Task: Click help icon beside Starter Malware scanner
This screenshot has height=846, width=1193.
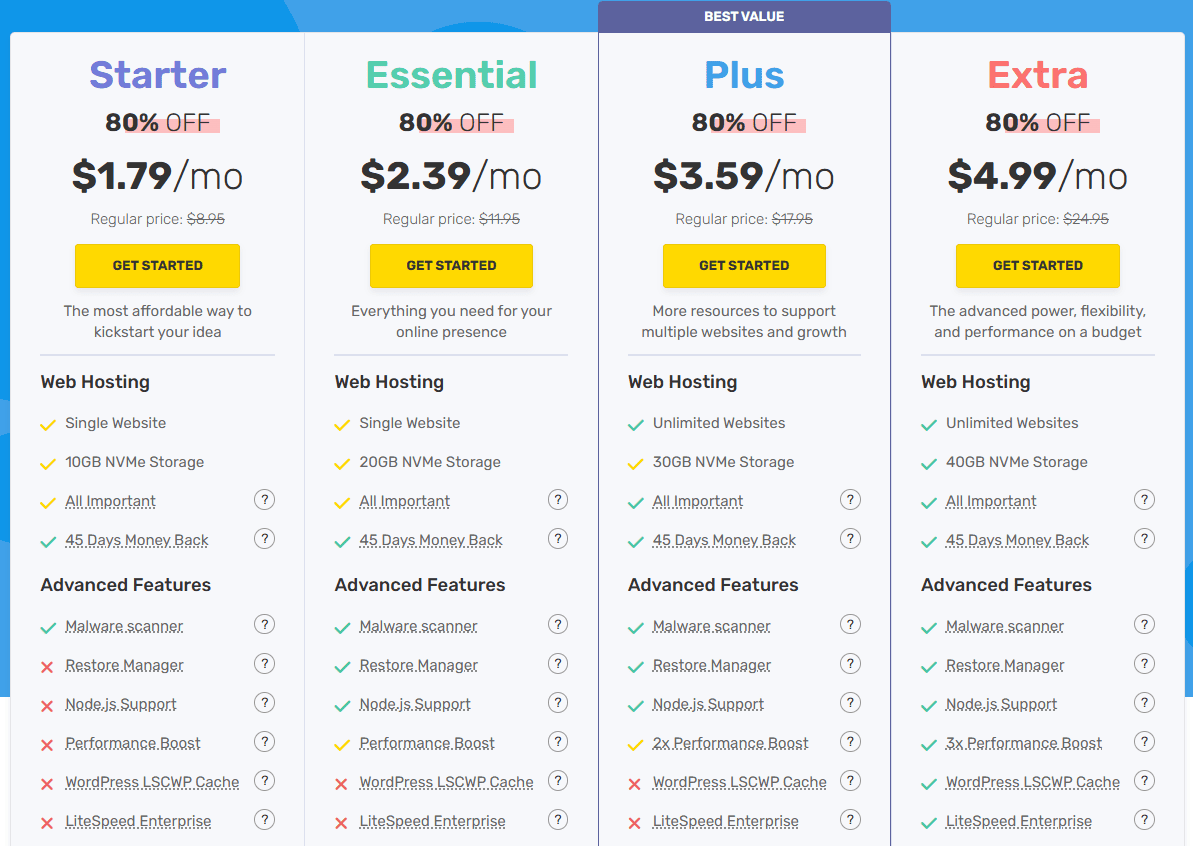Action: (264, 625)
